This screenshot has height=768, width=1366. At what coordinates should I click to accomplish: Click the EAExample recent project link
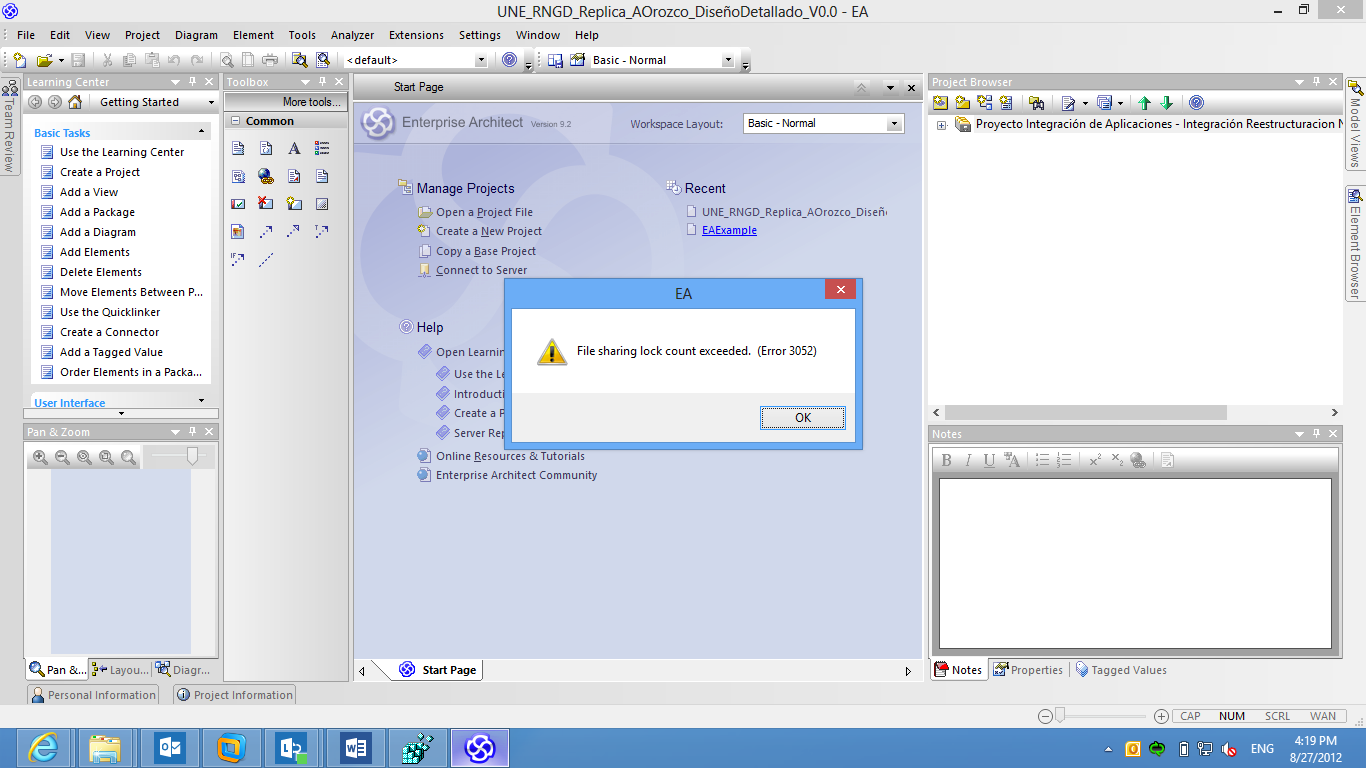(729, 230)
